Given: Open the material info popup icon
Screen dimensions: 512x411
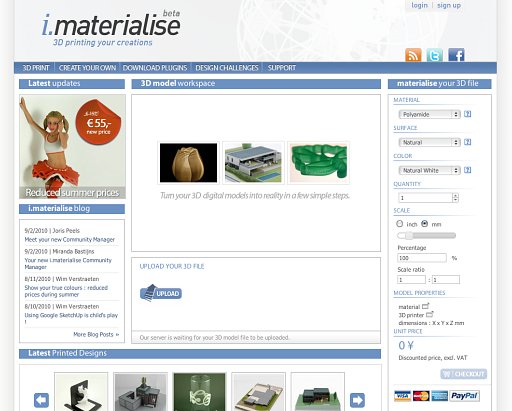Looking at the screenshot, I should point(426,306).
